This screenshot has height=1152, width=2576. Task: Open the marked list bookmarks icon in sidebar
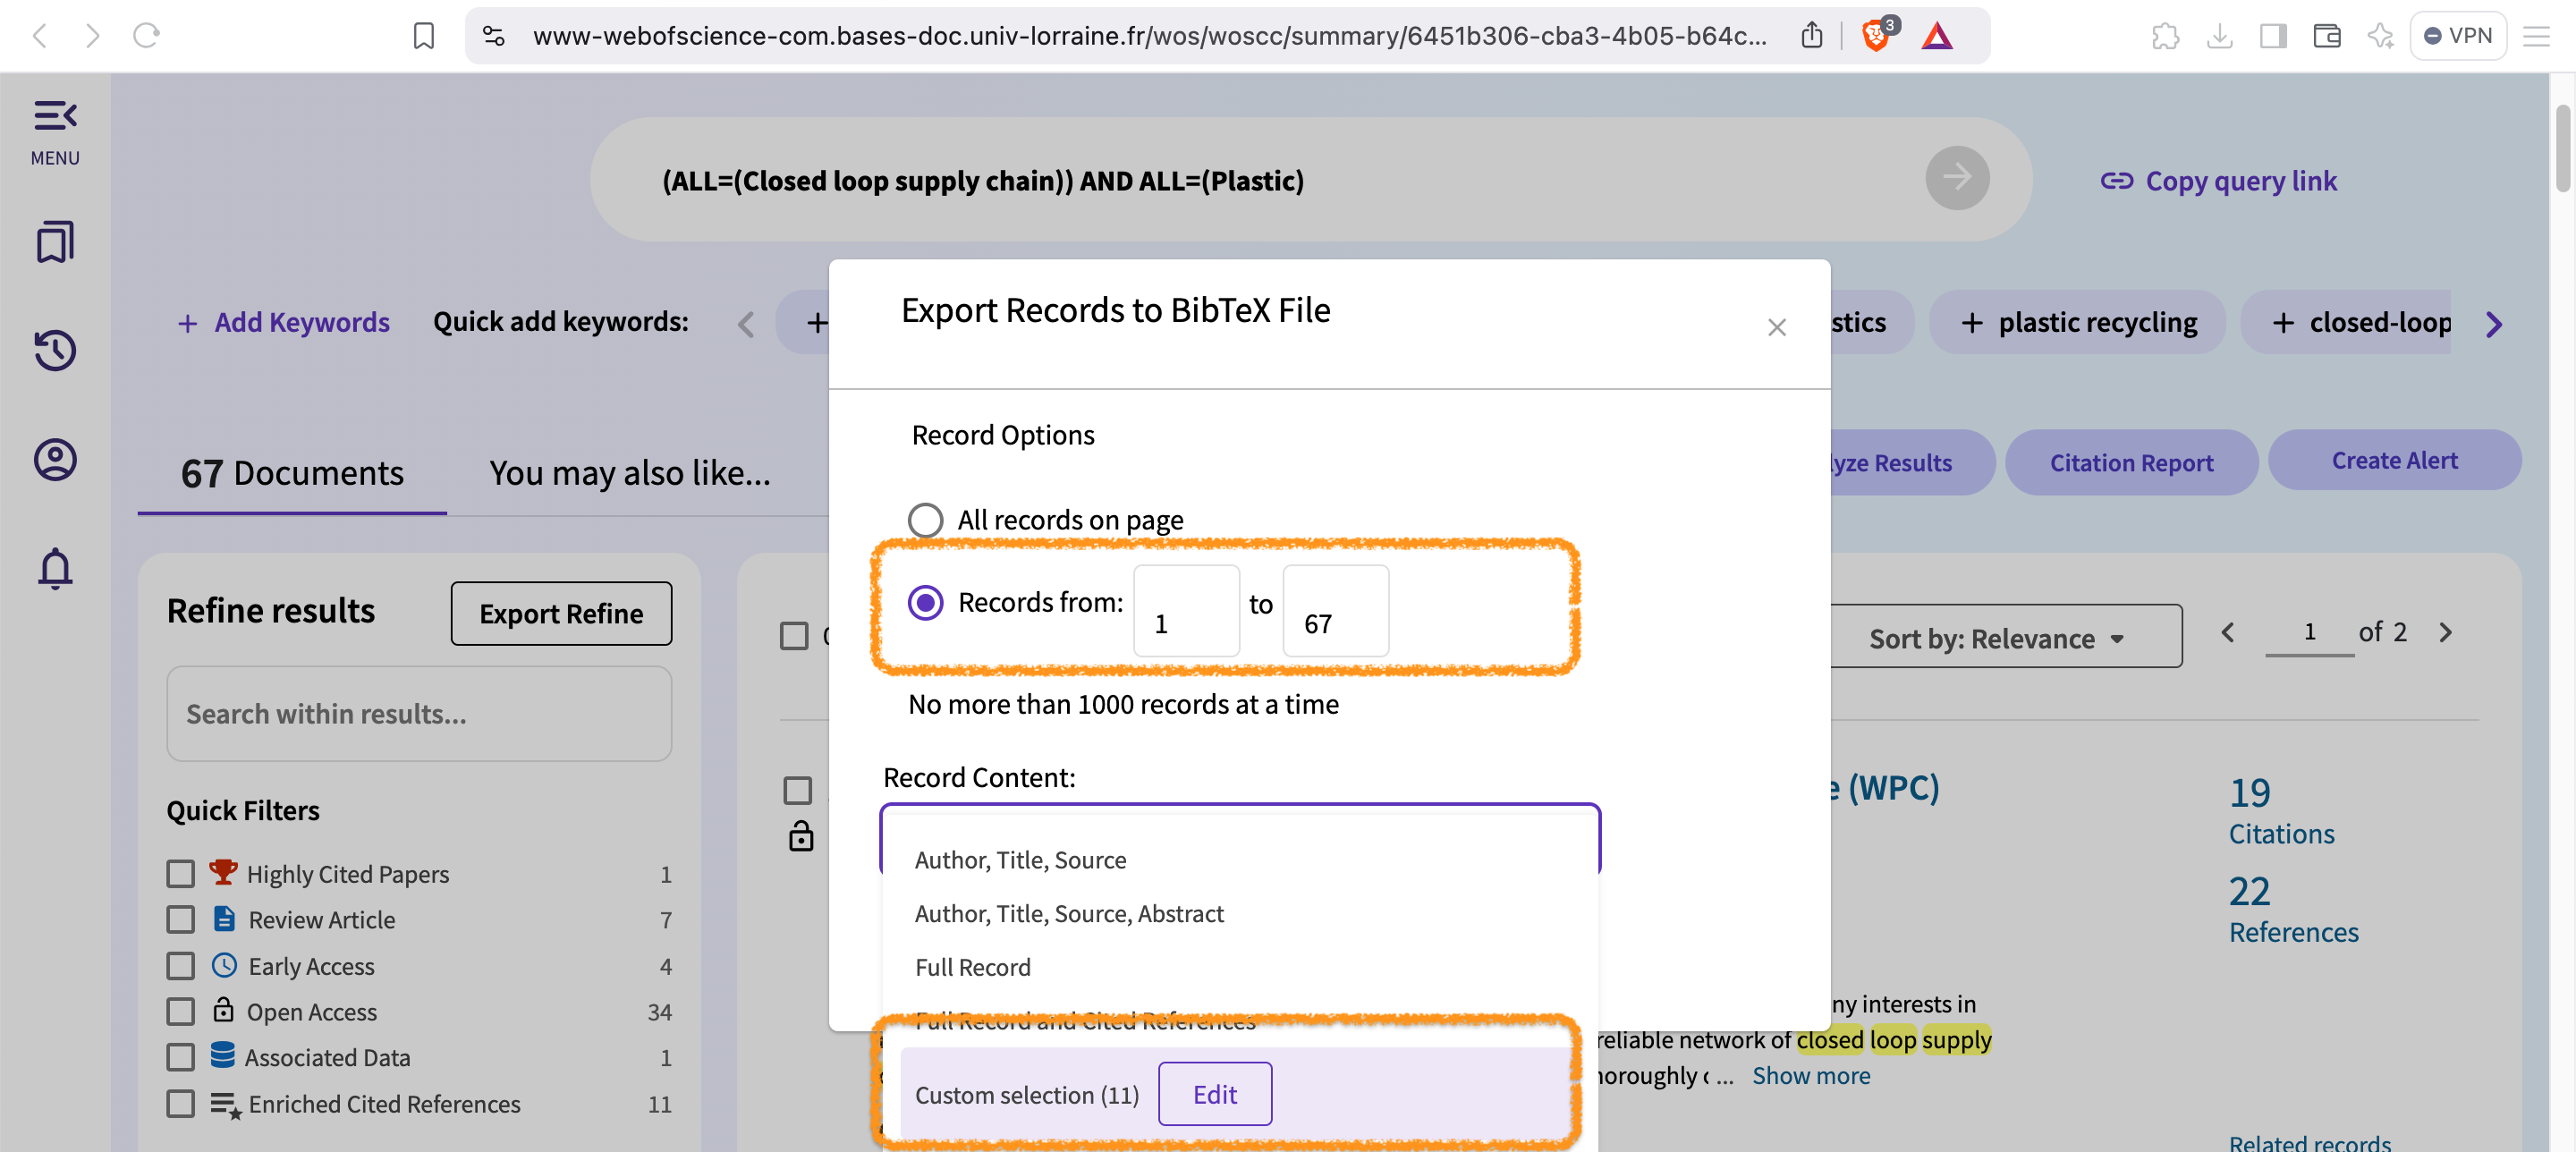[55, 242]
